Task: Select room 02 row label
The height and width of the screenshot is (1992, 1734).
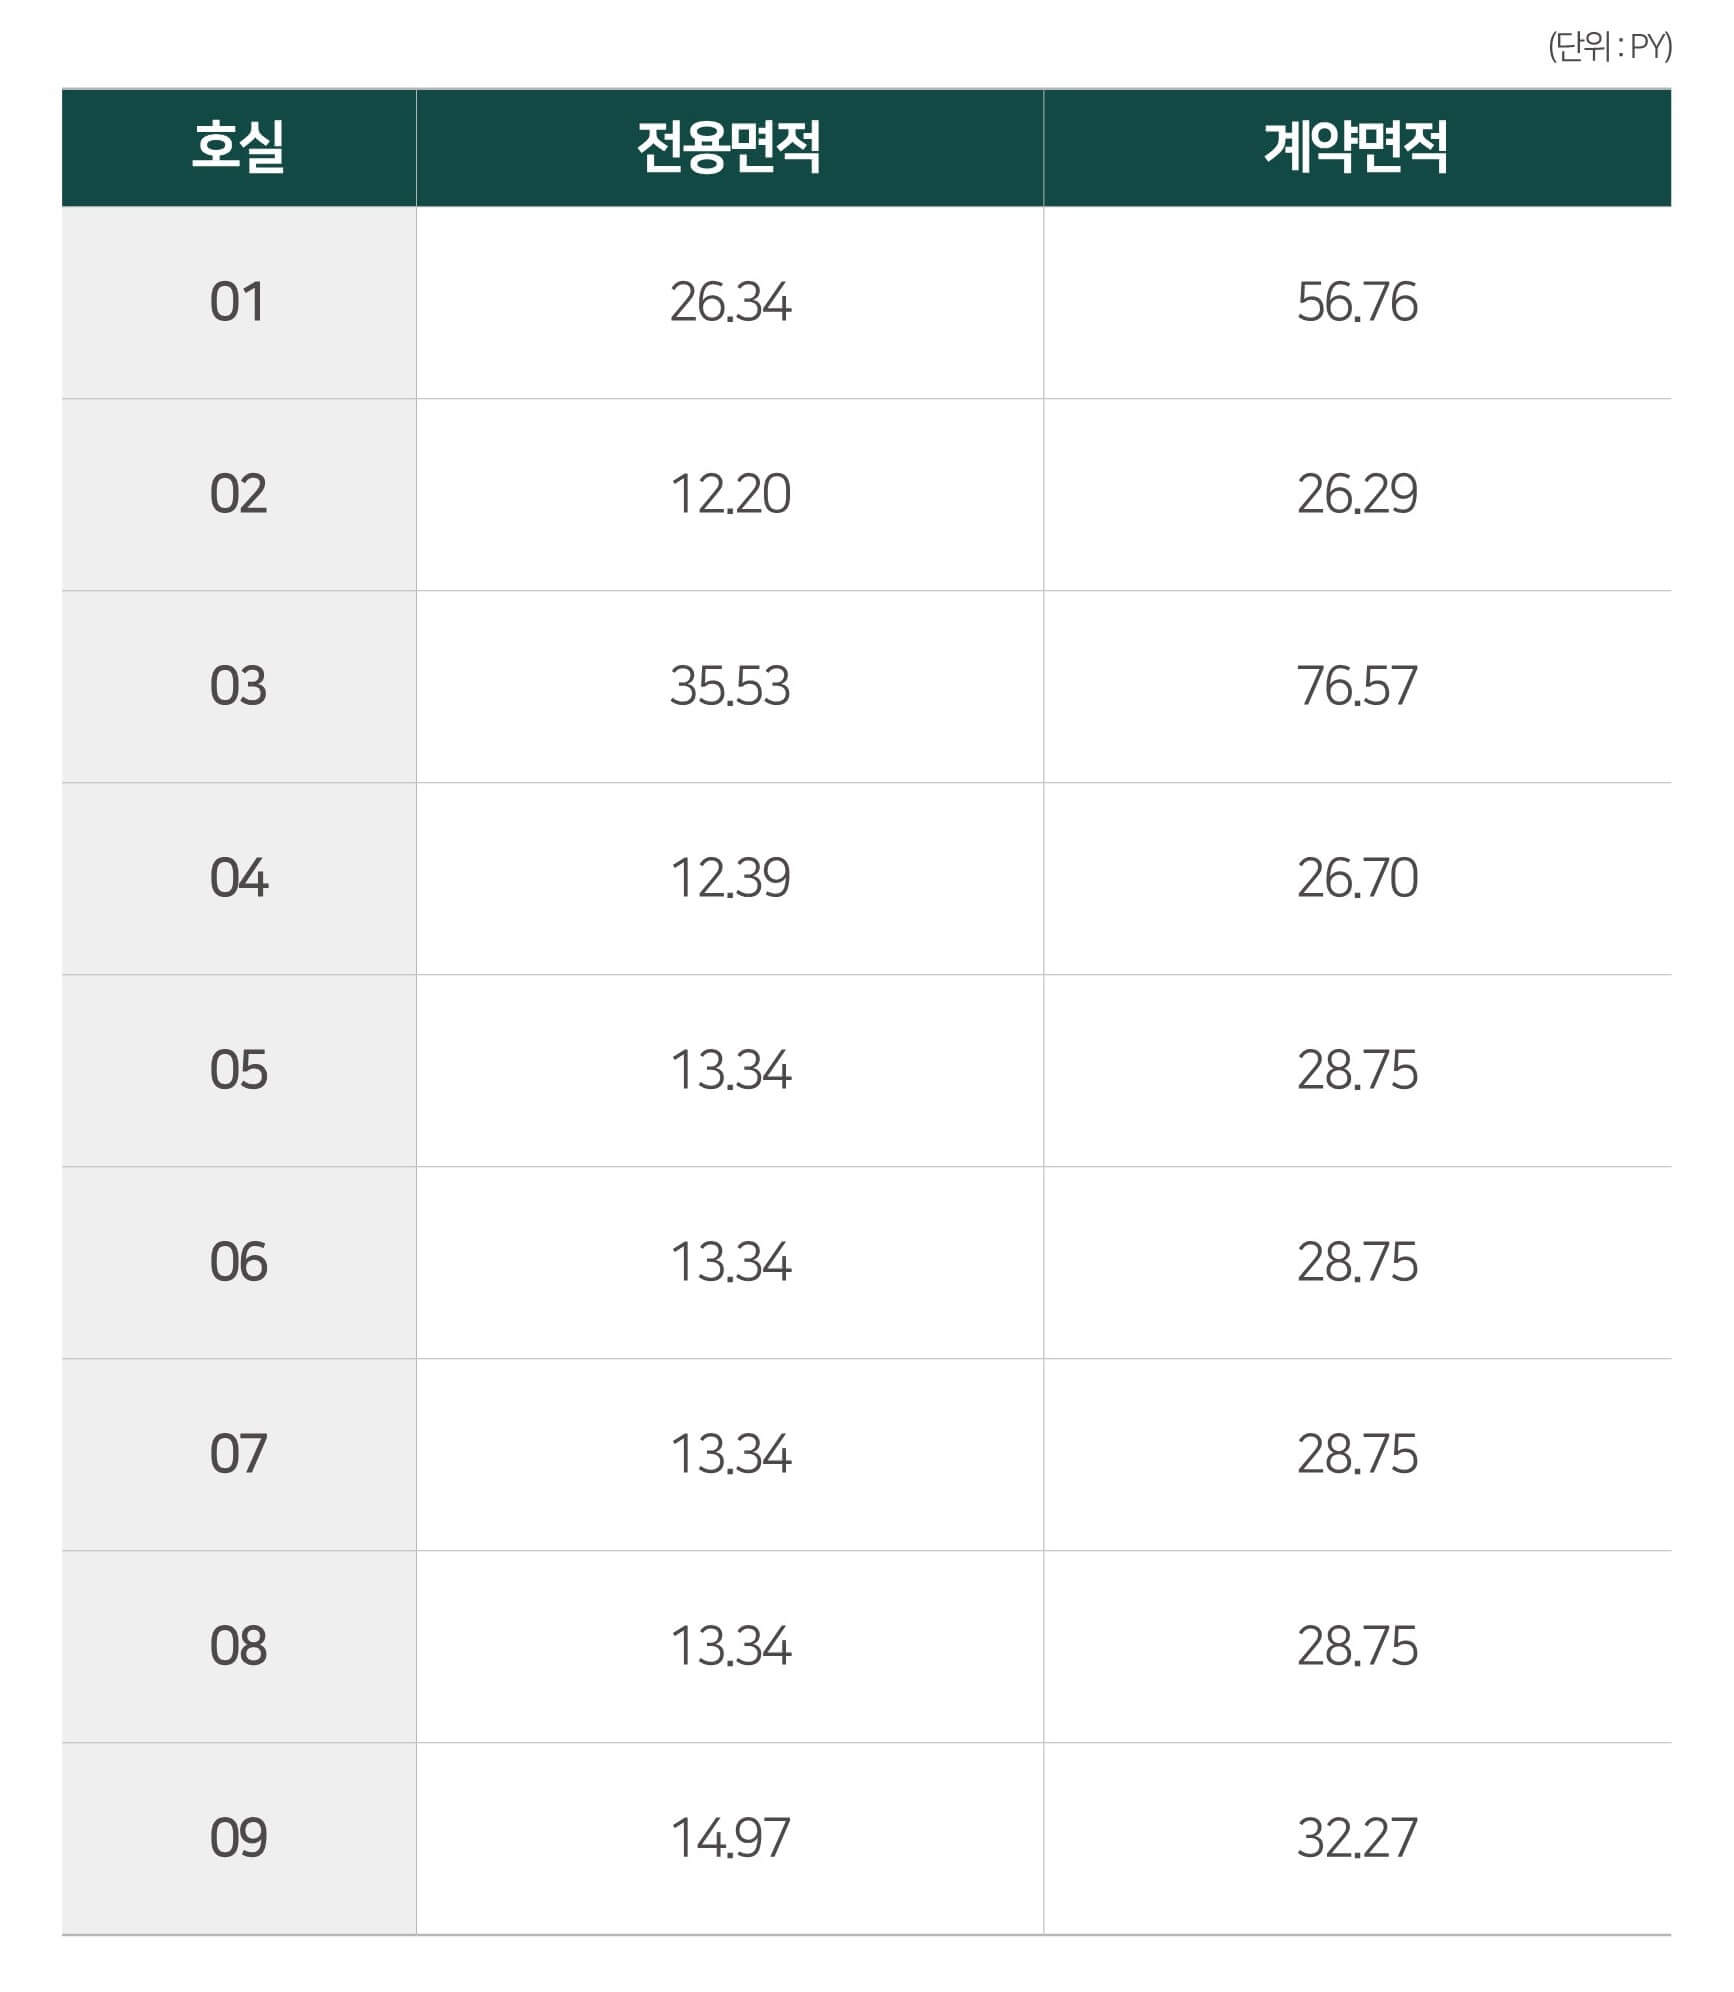Action: tap(239, 494)
